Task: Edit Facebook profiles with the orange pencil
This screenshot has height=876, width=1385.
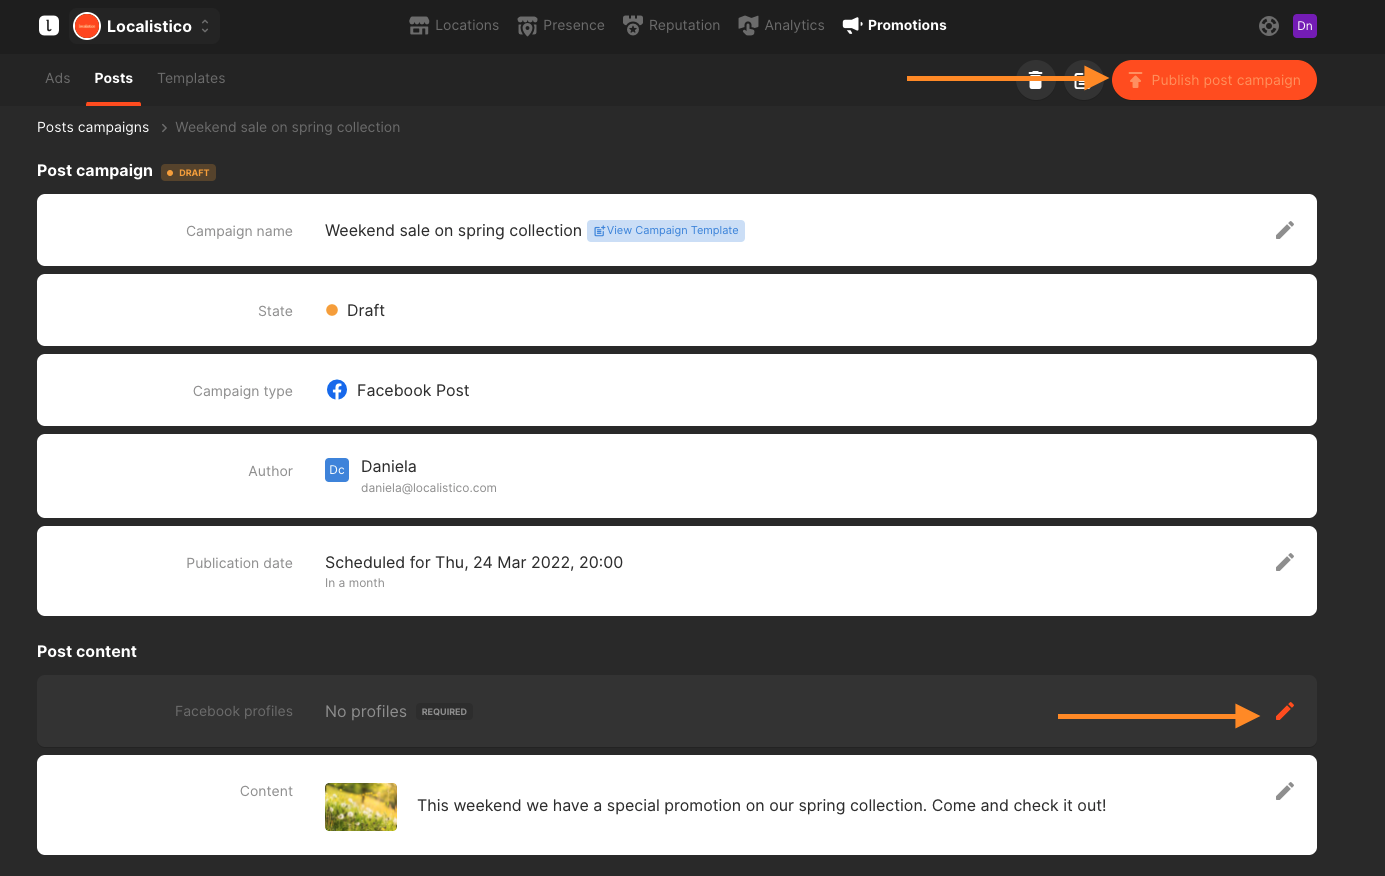Action: [1285, 711]
